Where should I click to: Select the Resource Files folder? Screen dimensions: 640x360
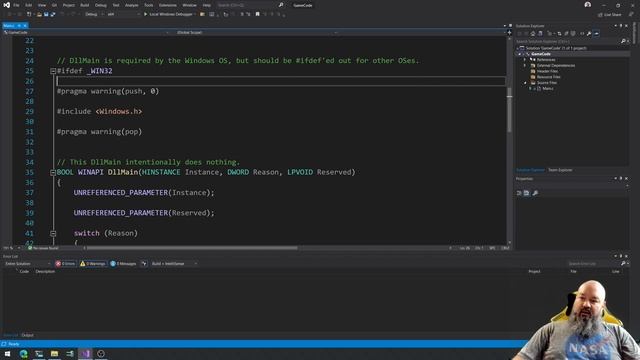point(549,77)
